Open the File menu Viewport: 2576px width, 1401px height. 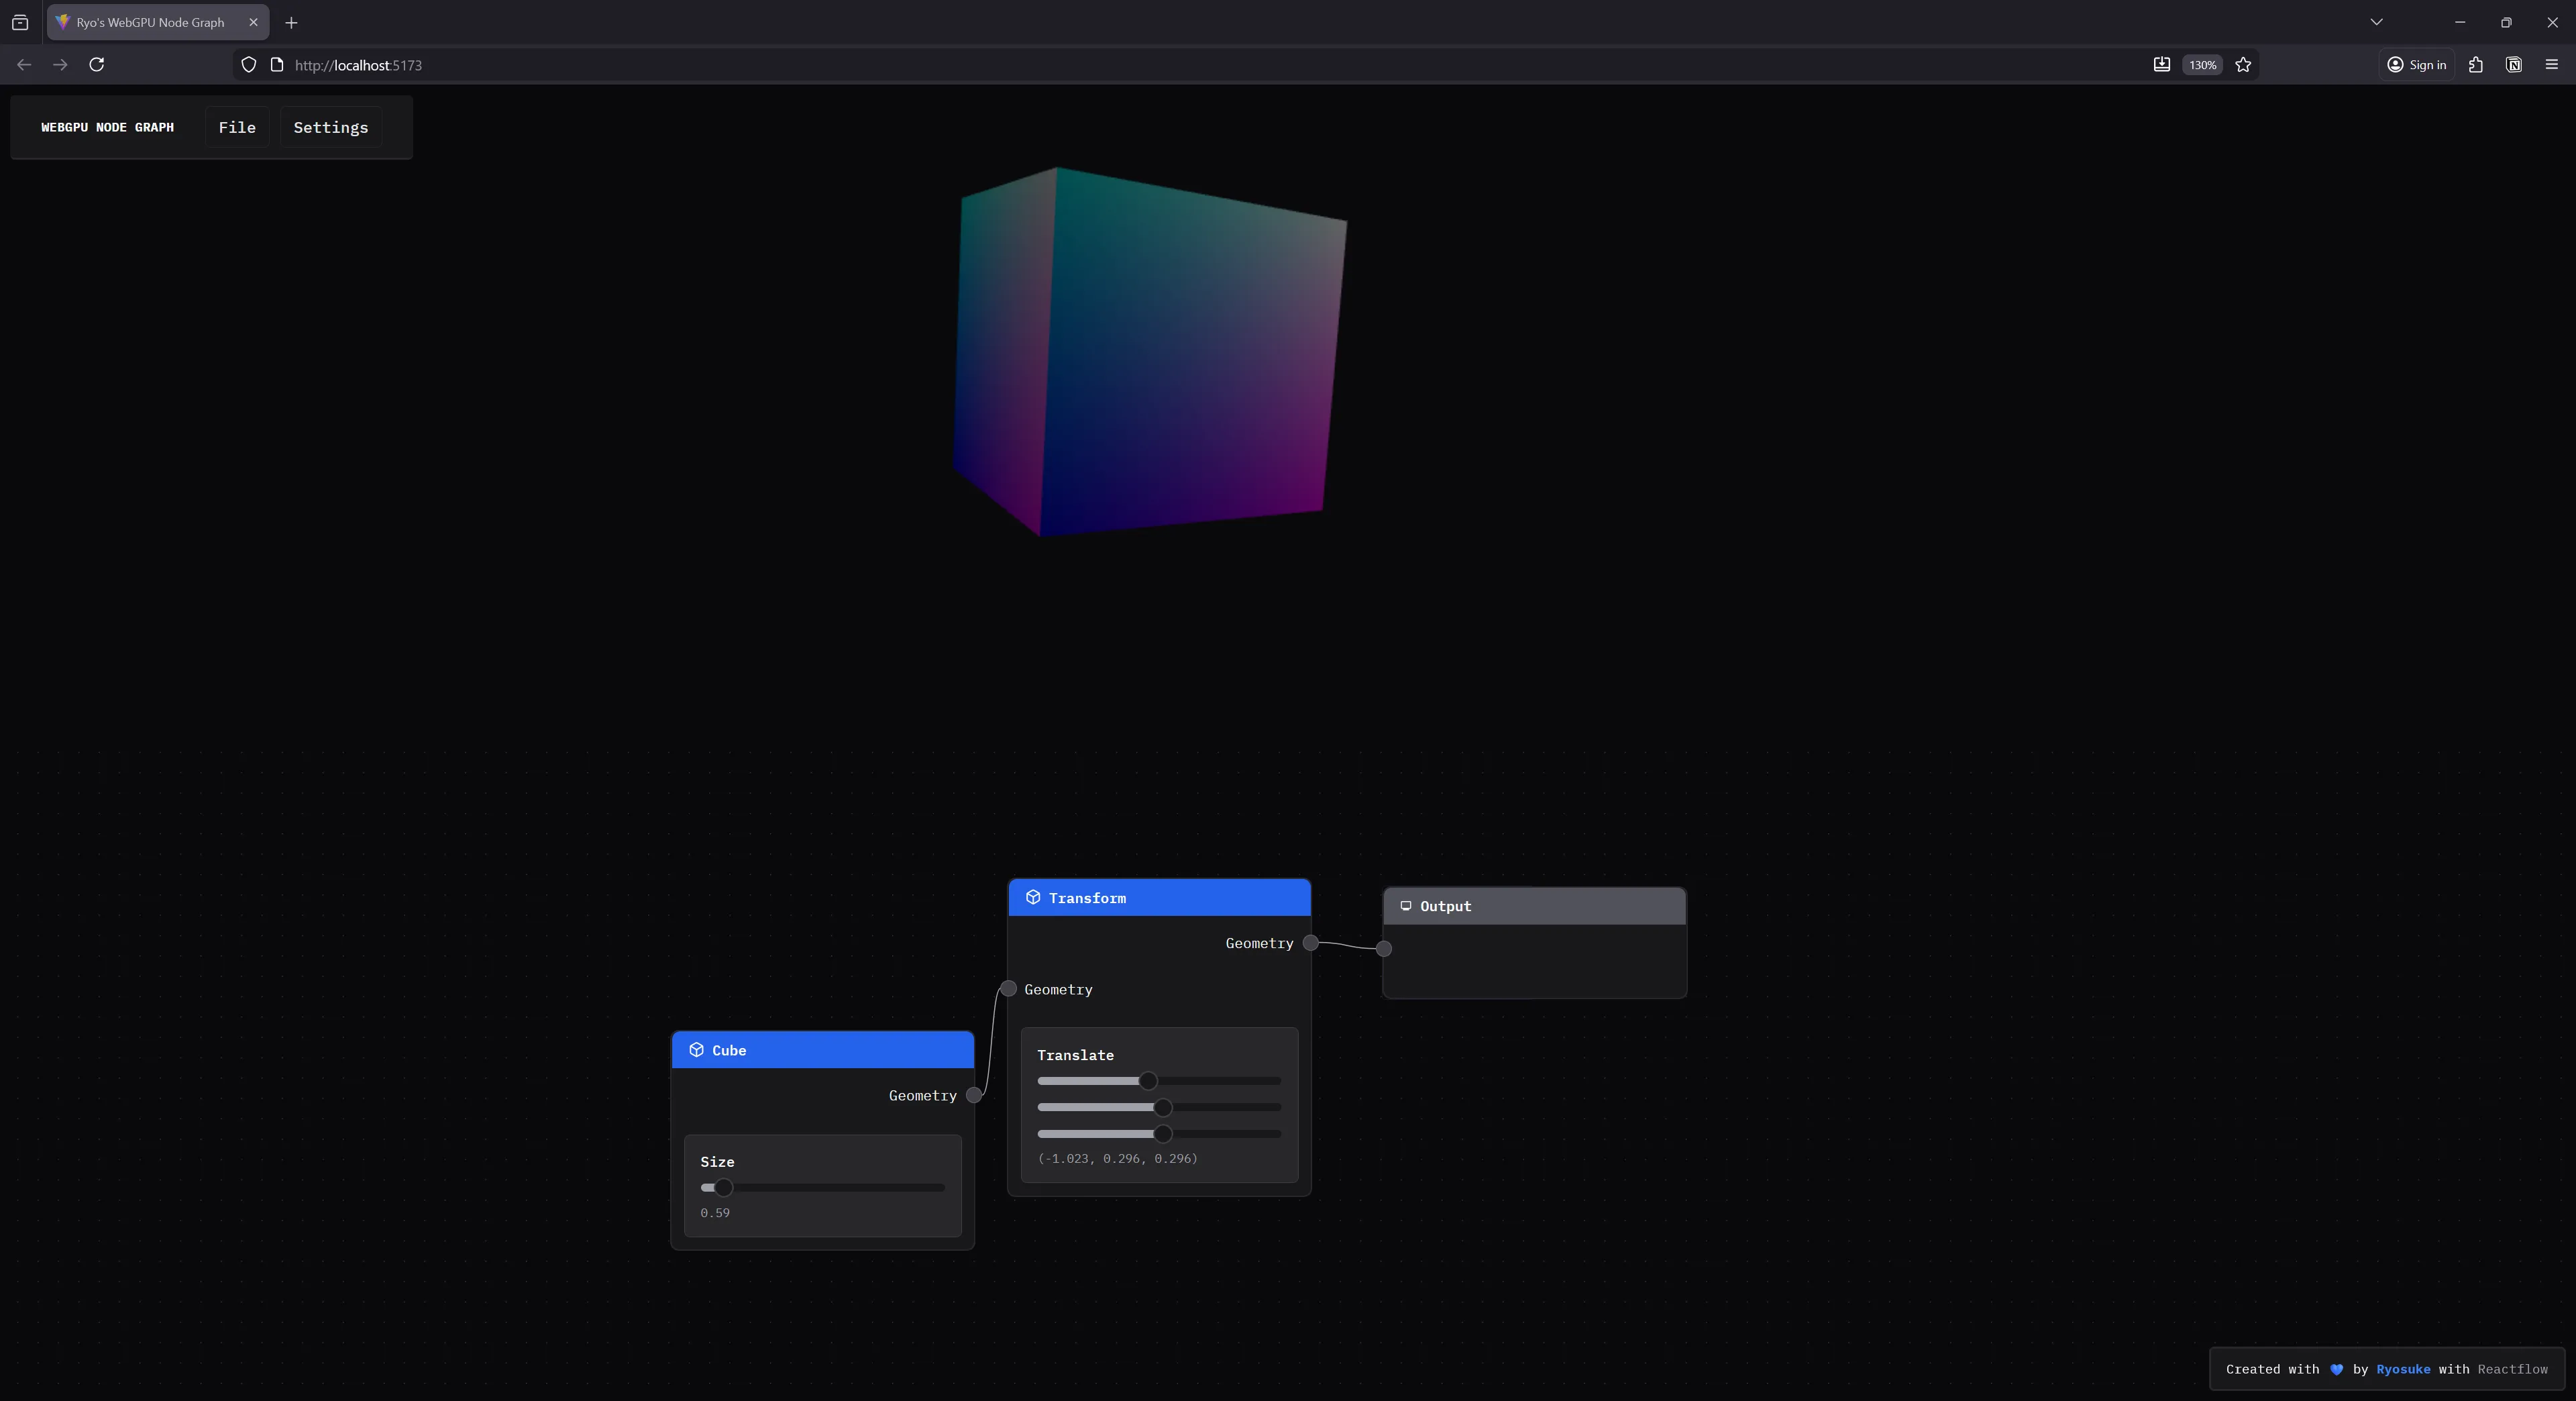[237, 127]
